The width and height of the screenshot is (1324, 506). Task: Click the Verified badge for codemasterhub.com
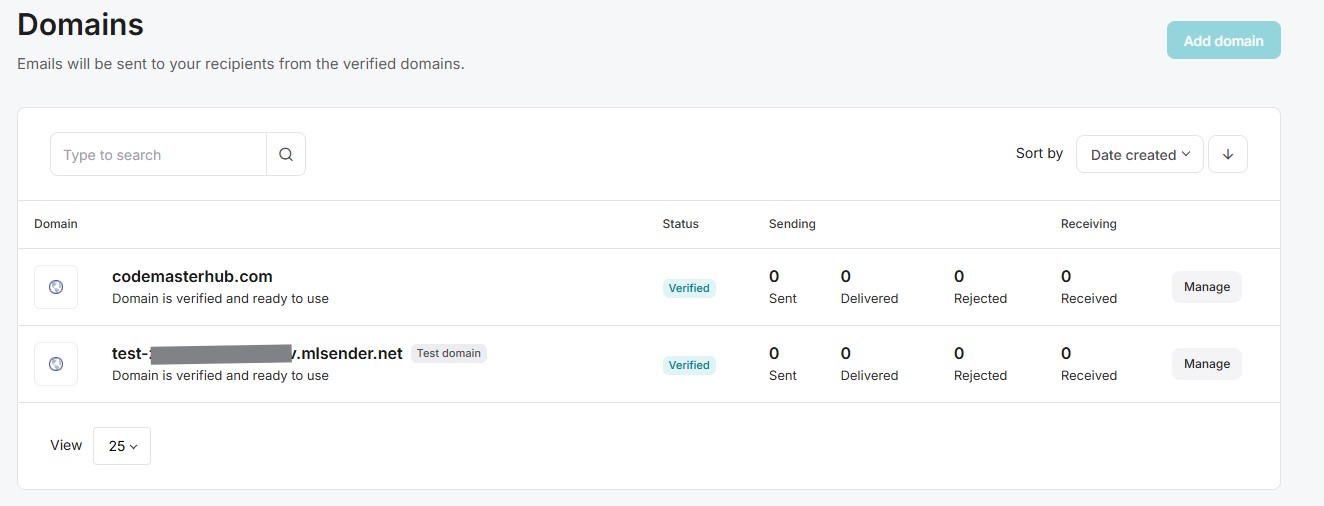(x=689, y=288)
